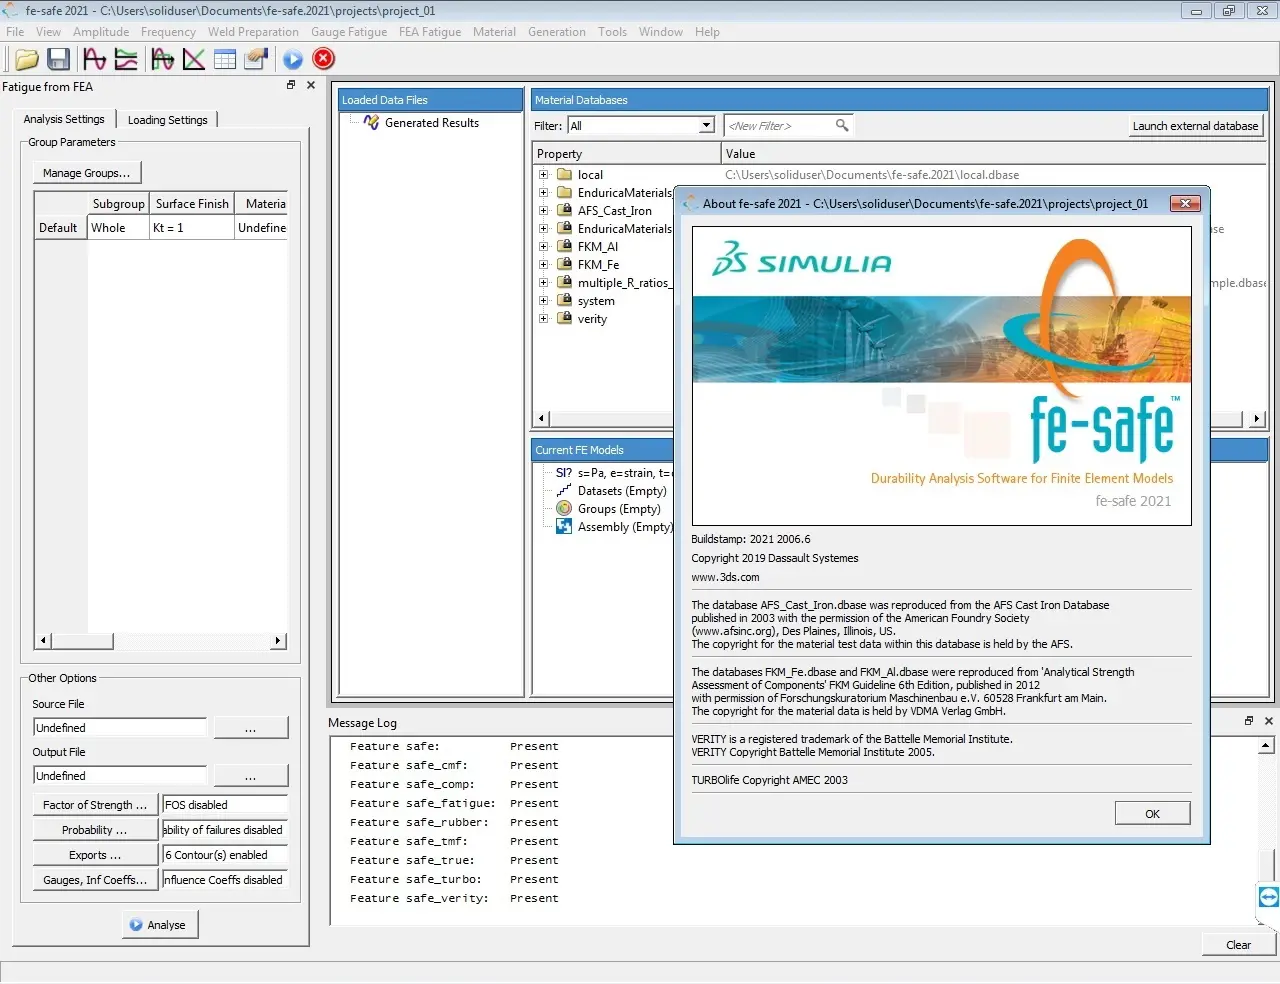The image size is (1280, 984).
Task: Click the blue play analyse toolbar icon
Action: click(293, 60)
